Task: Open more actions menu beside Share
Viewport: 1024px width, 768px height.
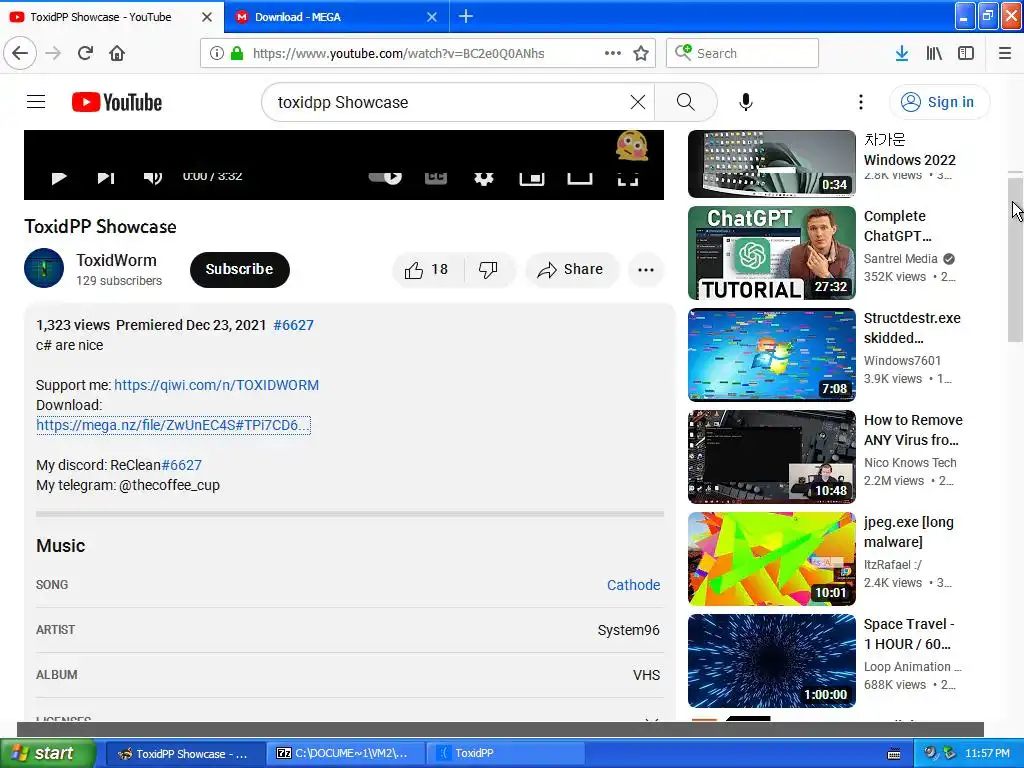Action: [x=646, y=270]
